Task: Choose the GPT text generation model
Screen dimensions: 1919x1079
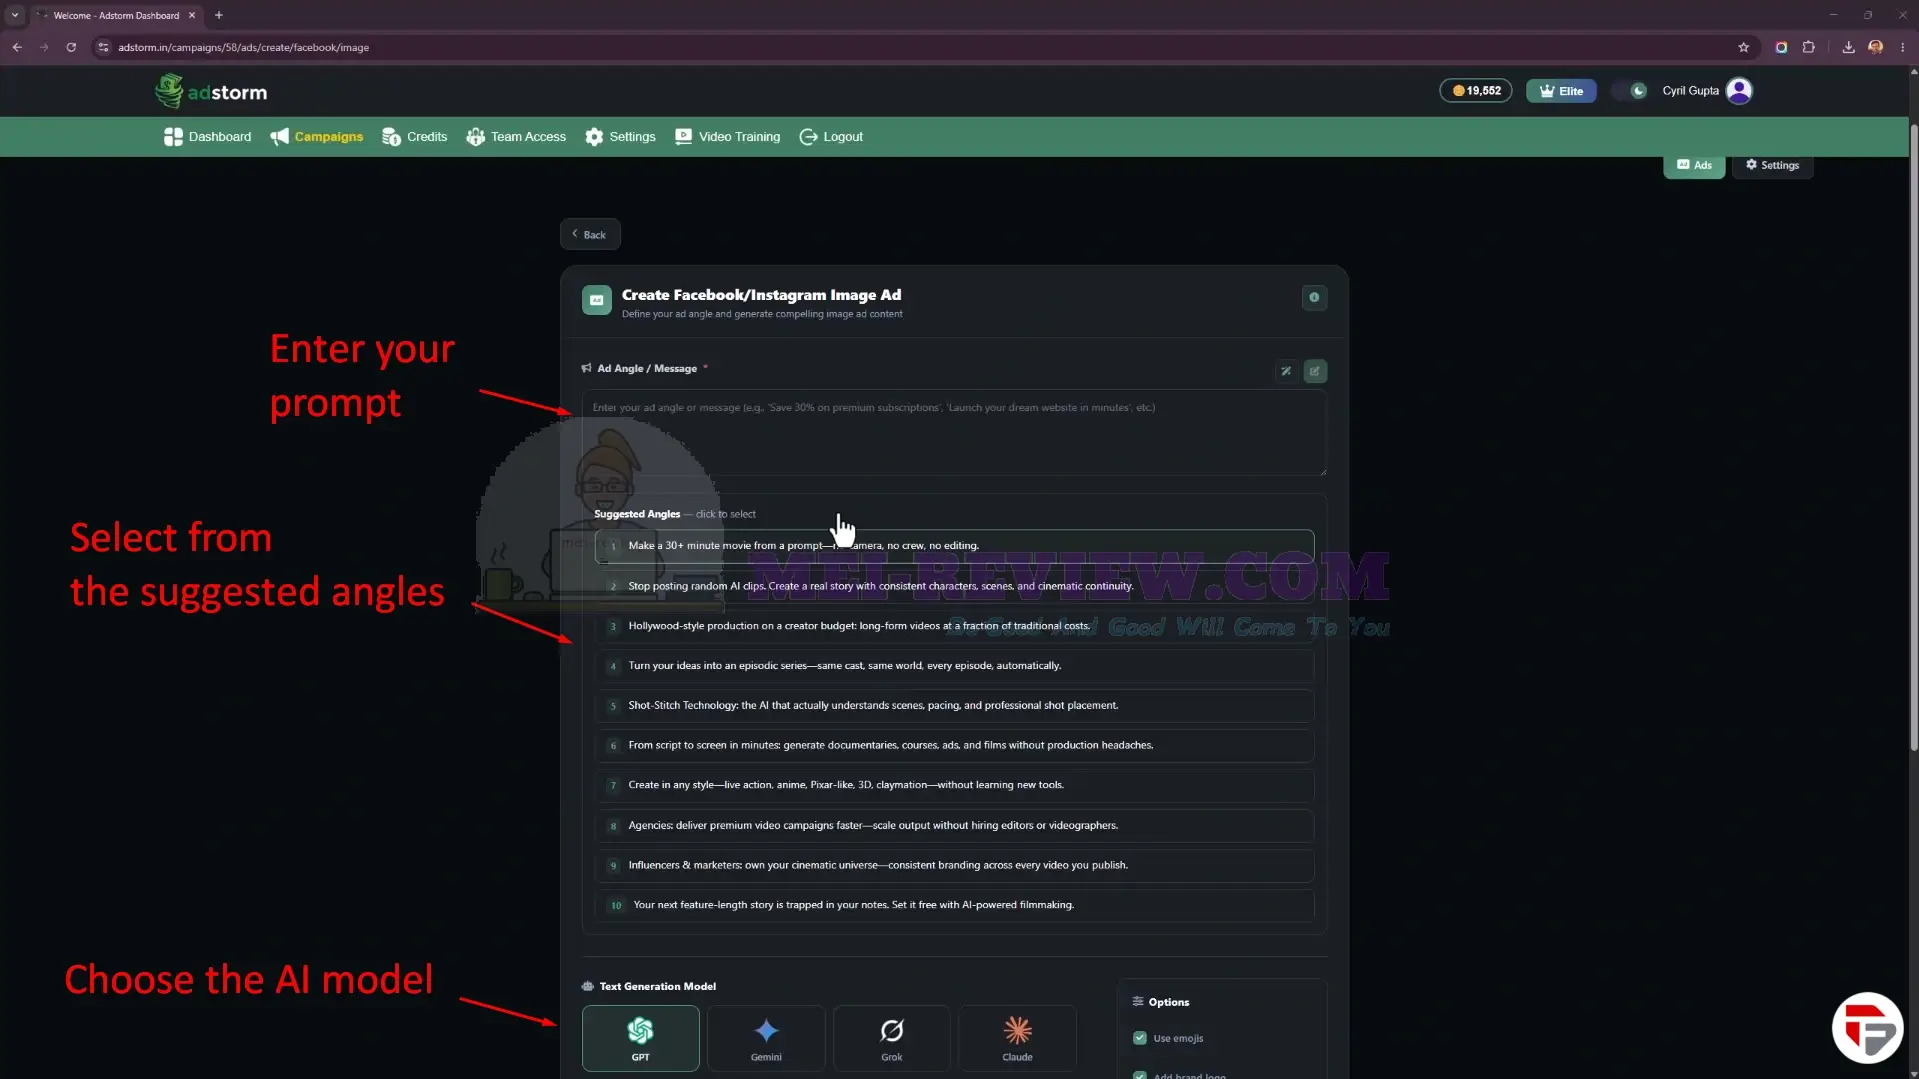Action: point(641,1039)
